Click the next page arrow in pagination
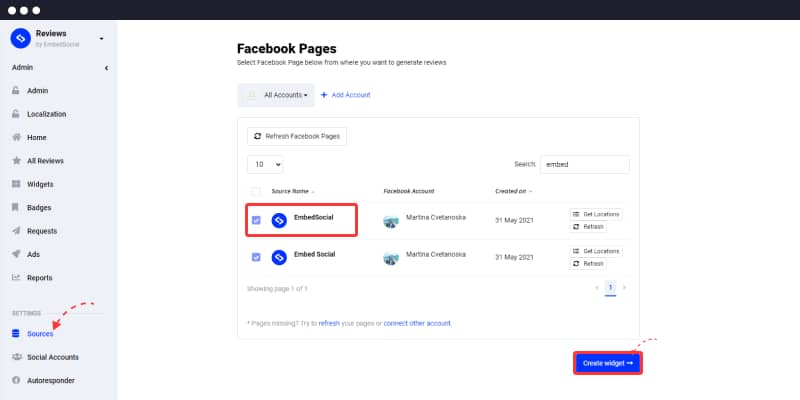 [x=624, y=288]
